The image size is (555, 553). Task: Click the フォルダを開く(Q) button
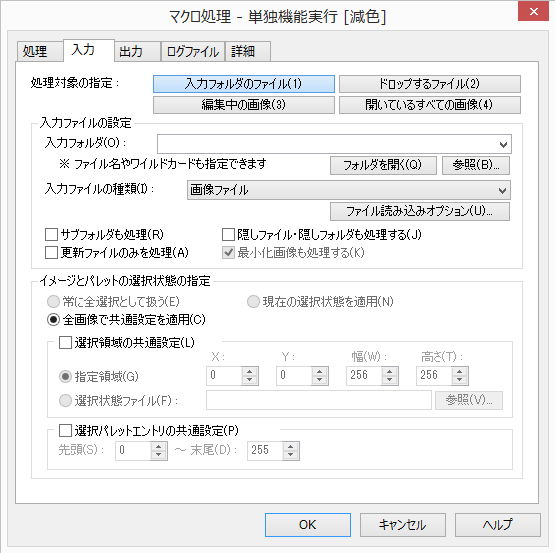(x=383, y=165)
